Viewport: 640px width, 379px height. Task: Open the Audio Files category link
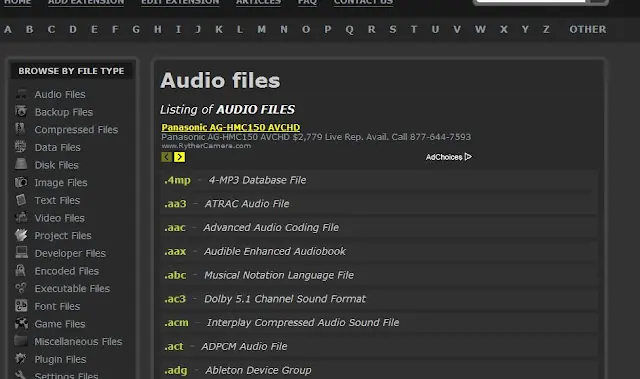[x=60, y=94]
